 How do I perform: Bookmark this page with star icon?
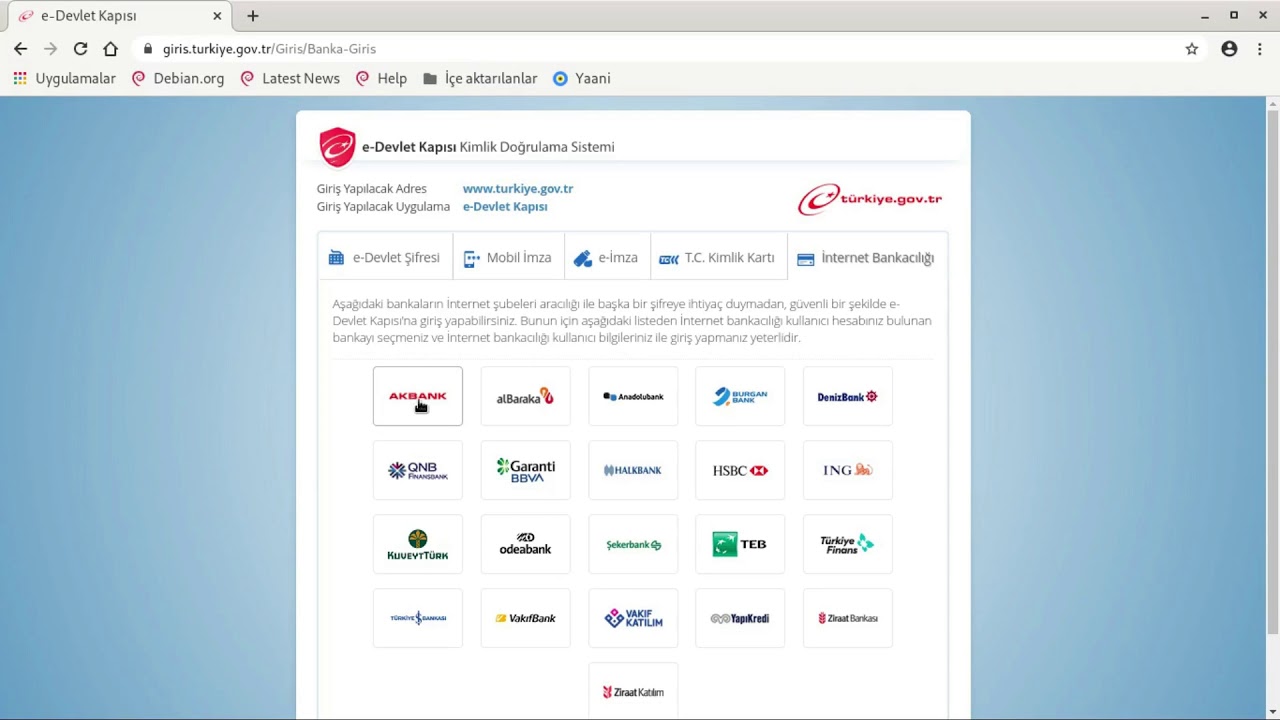[1191, 49]
